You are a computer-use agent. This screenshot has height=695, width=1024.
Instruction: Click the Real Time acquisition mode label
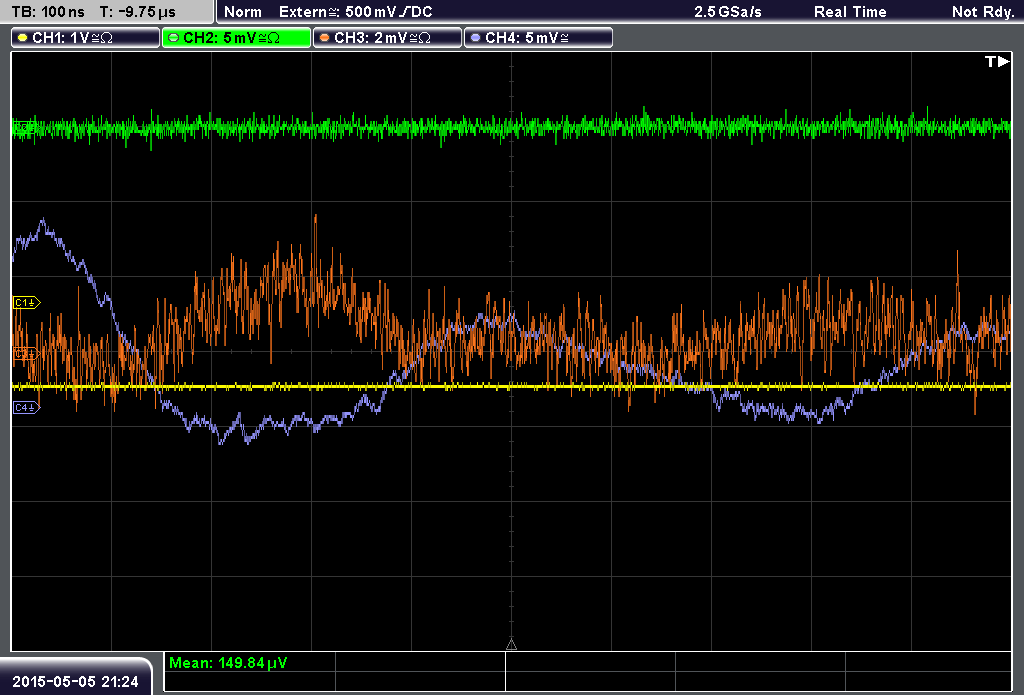[x=850, y=12]
